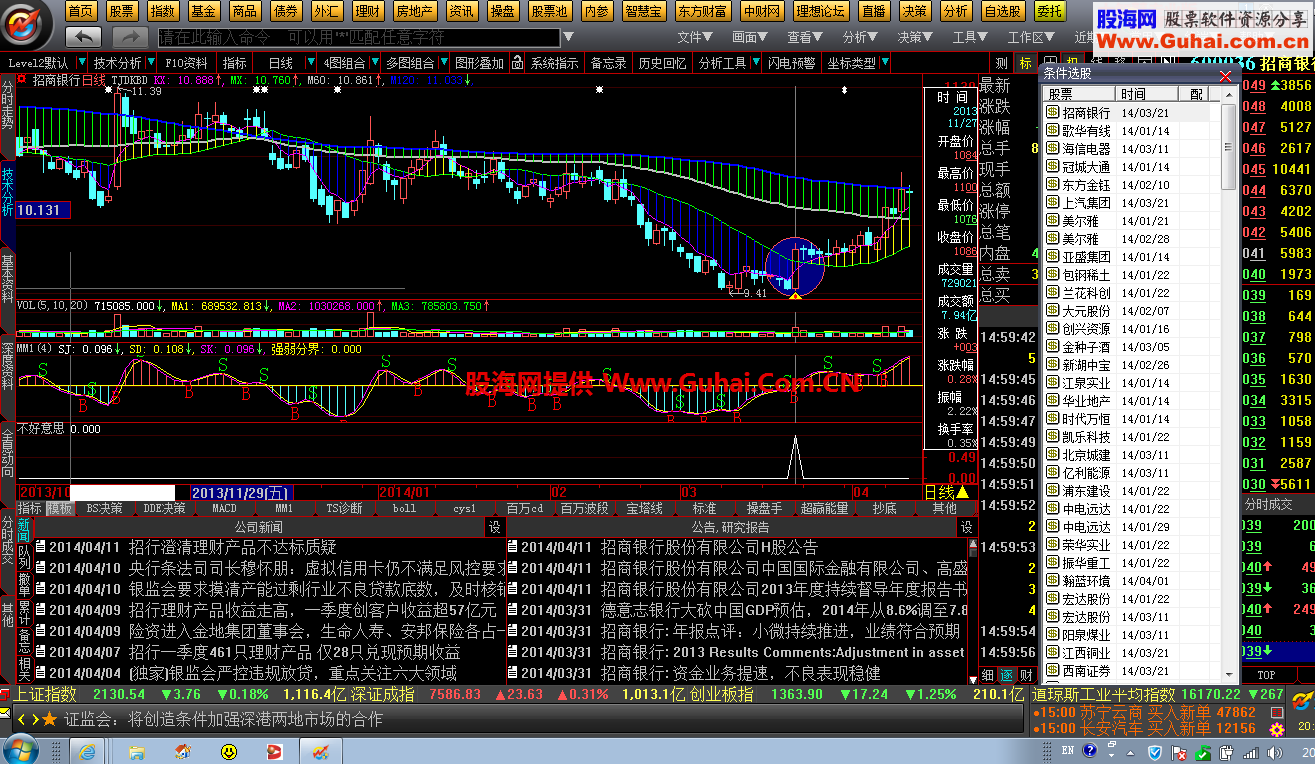Expand the 分析 dropdown menu
The height and width of the screenshot is (764, 1315).
(860, 37)
